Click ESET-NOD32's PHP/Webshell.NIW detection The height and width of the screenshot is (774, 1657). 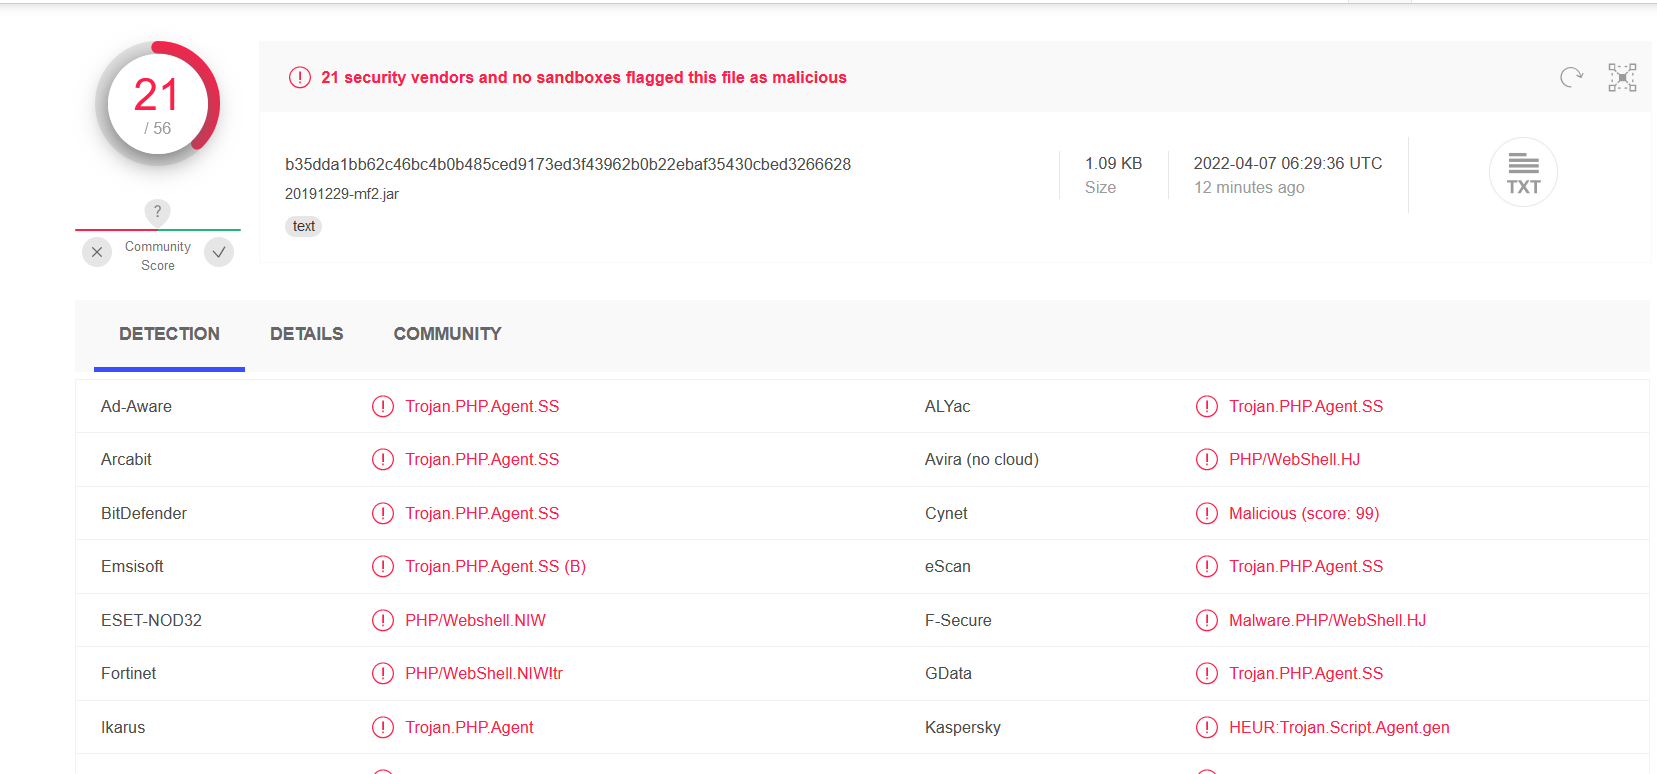click(x=475, y=620)
